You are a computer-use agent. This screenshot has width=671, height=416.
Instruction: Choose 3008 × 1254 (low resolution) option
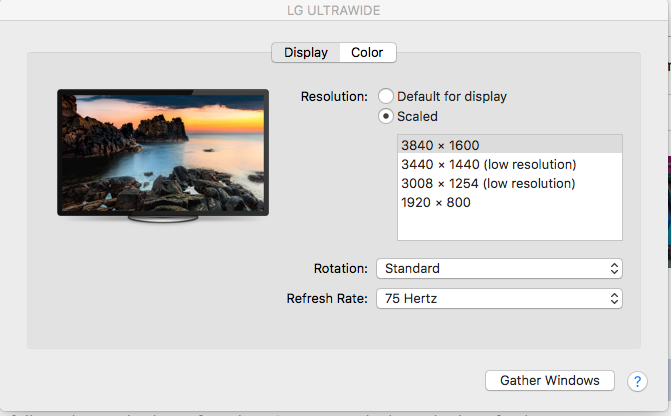coord(510,183)
